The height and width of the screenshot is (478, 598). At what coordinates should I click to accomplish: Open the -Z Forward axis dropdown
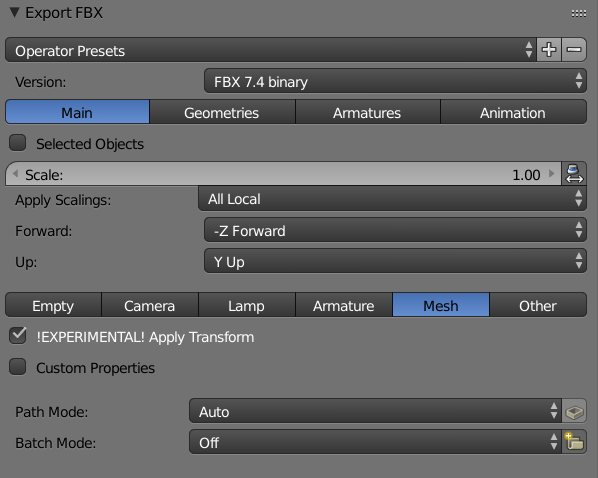(x=395, y=230)
